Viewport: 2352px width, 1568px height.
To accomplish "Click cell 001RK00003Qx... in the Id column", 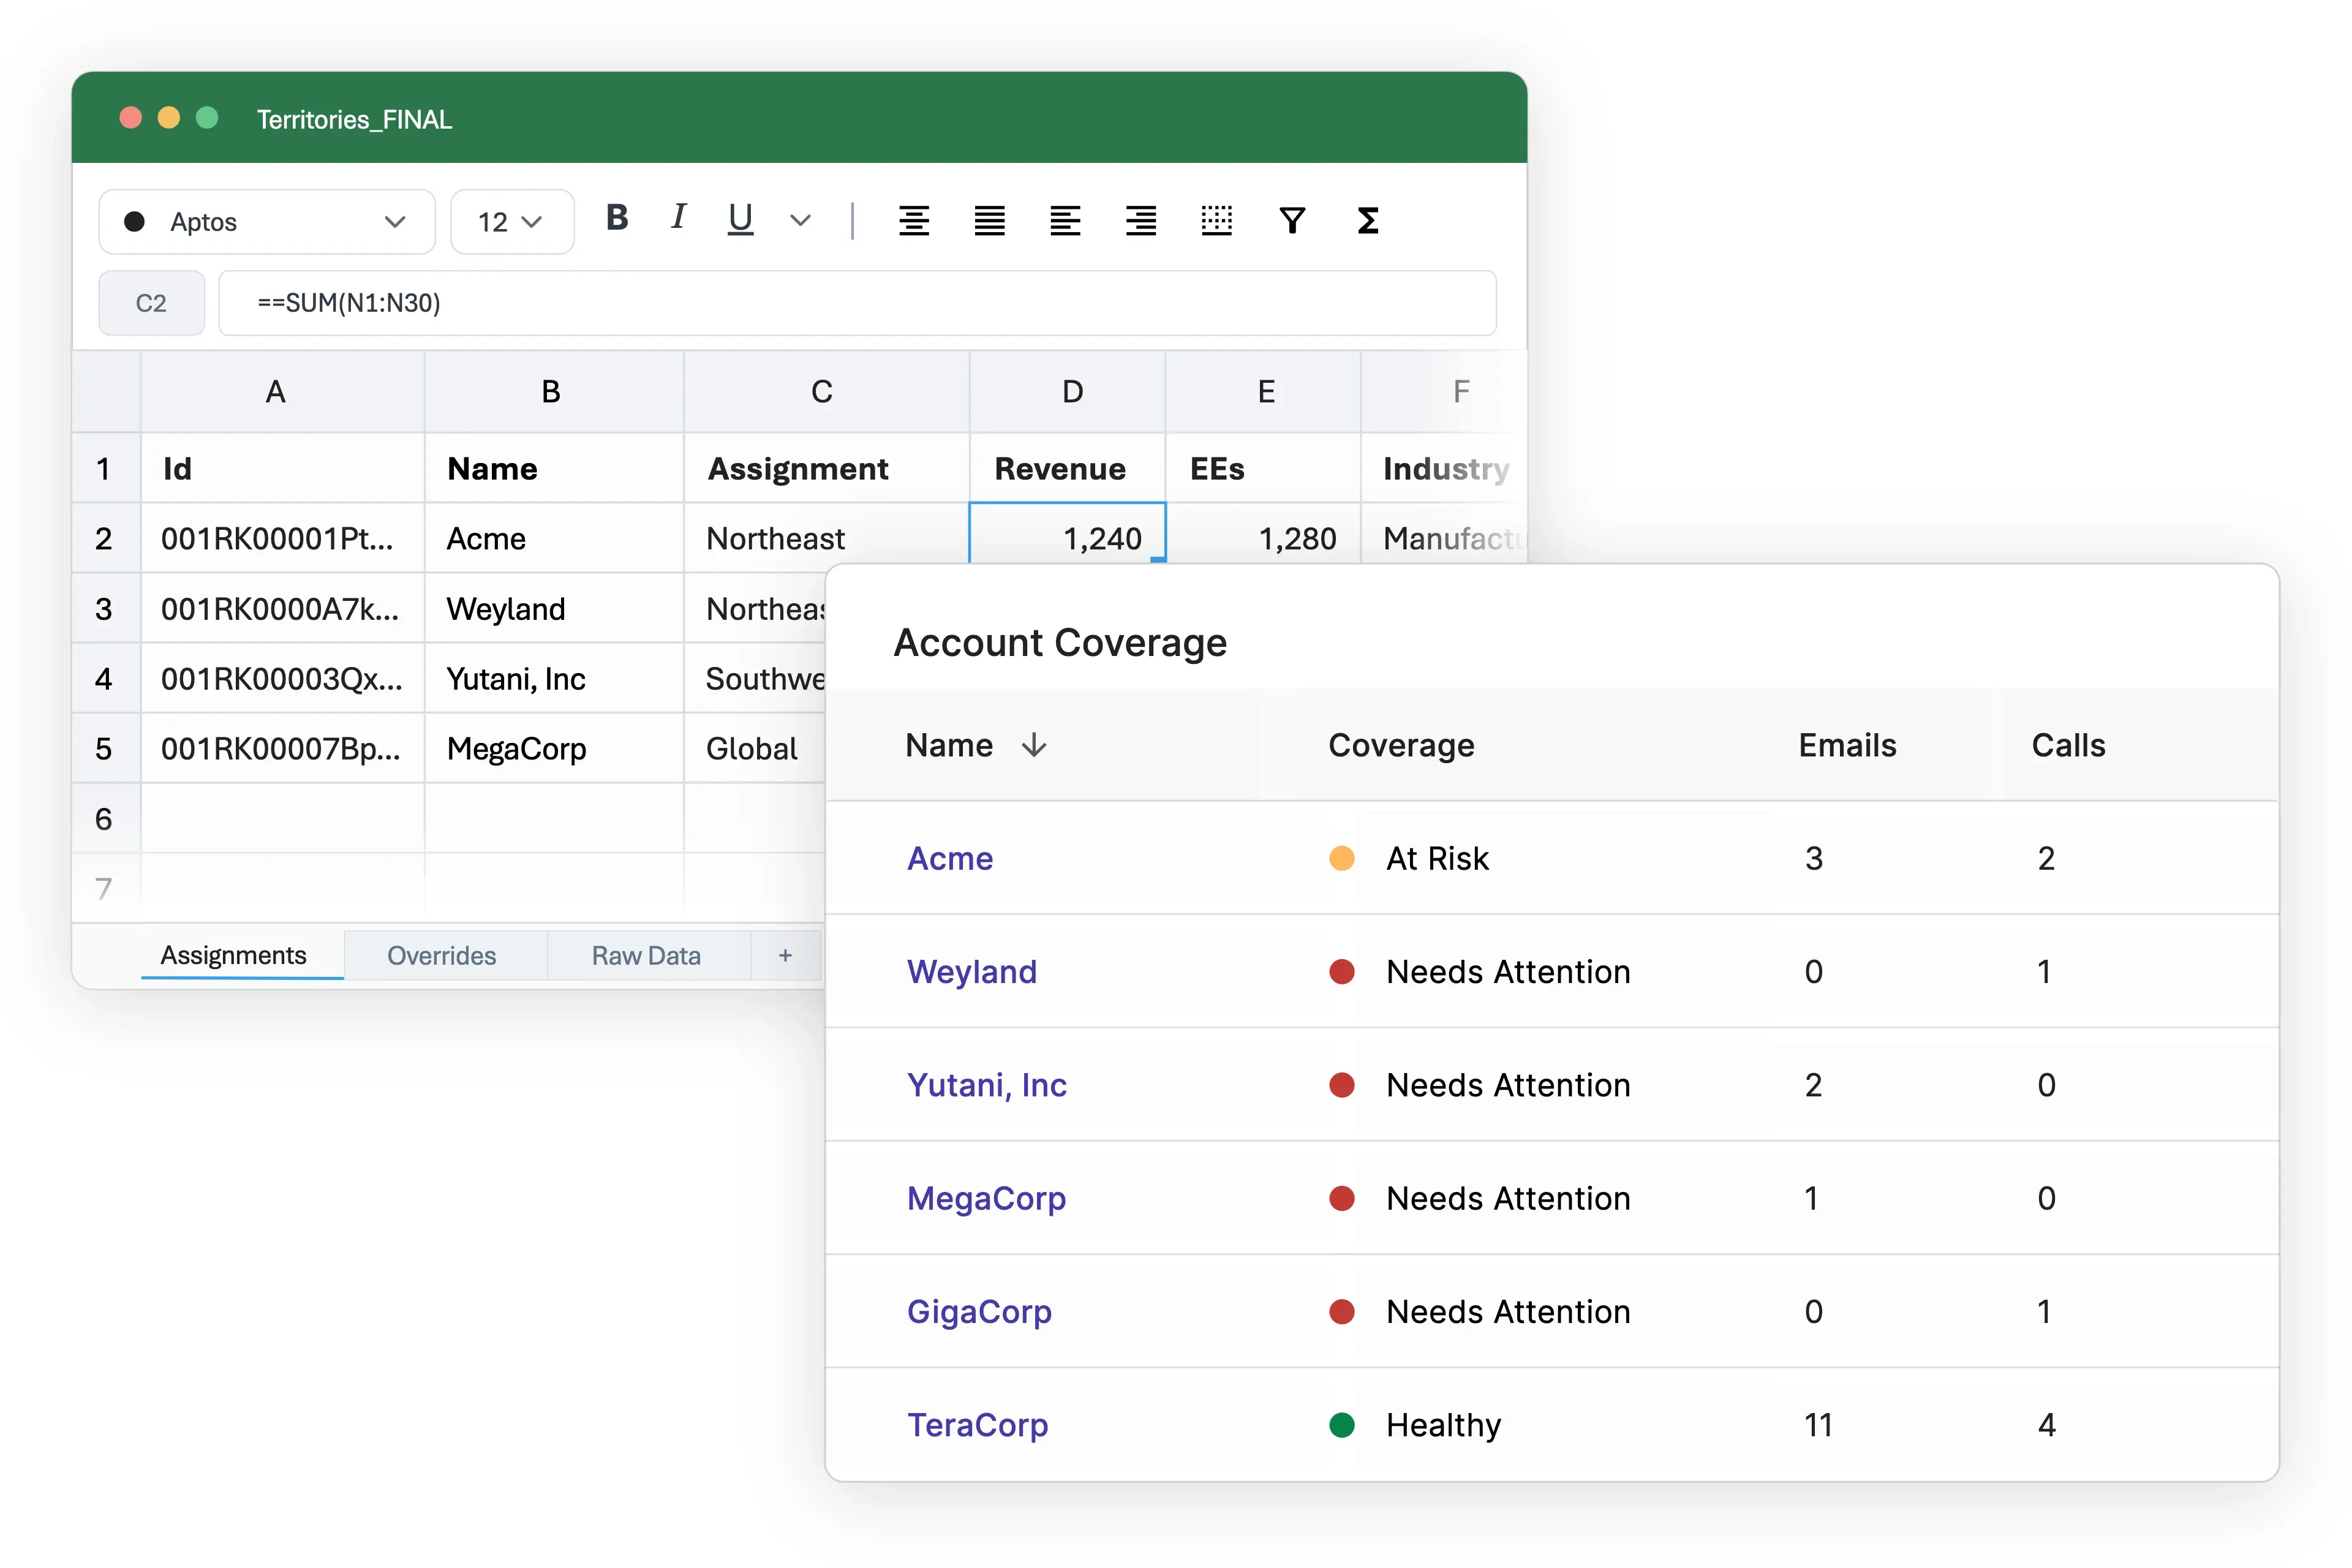I will point(283,678).
